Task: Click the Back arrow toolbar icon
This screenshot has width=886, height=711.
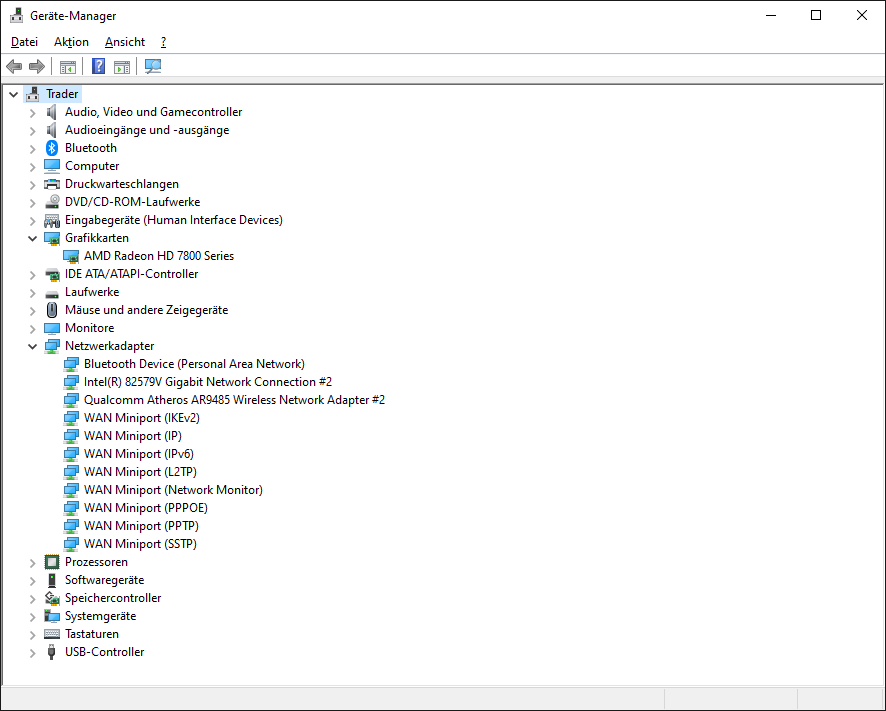Action: coord(14,67)
